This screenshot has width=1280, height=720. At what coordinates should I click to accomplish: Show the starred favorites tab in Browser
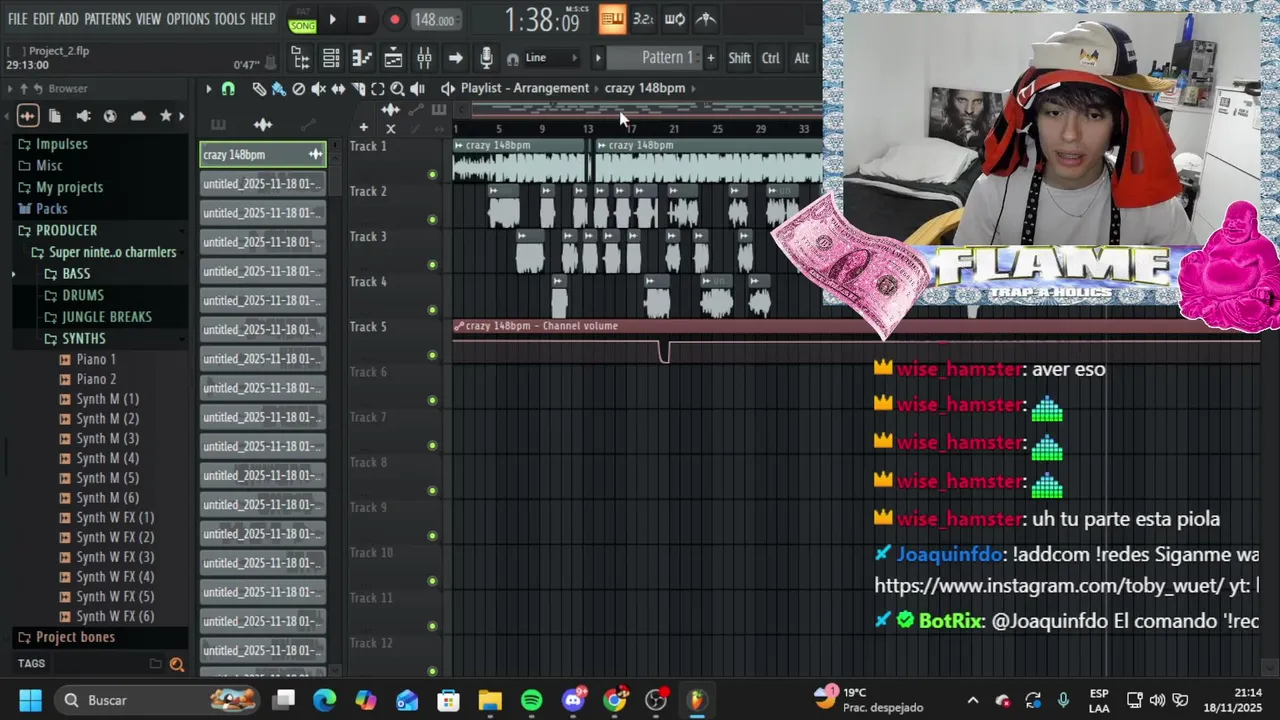(x=166, y=116)
